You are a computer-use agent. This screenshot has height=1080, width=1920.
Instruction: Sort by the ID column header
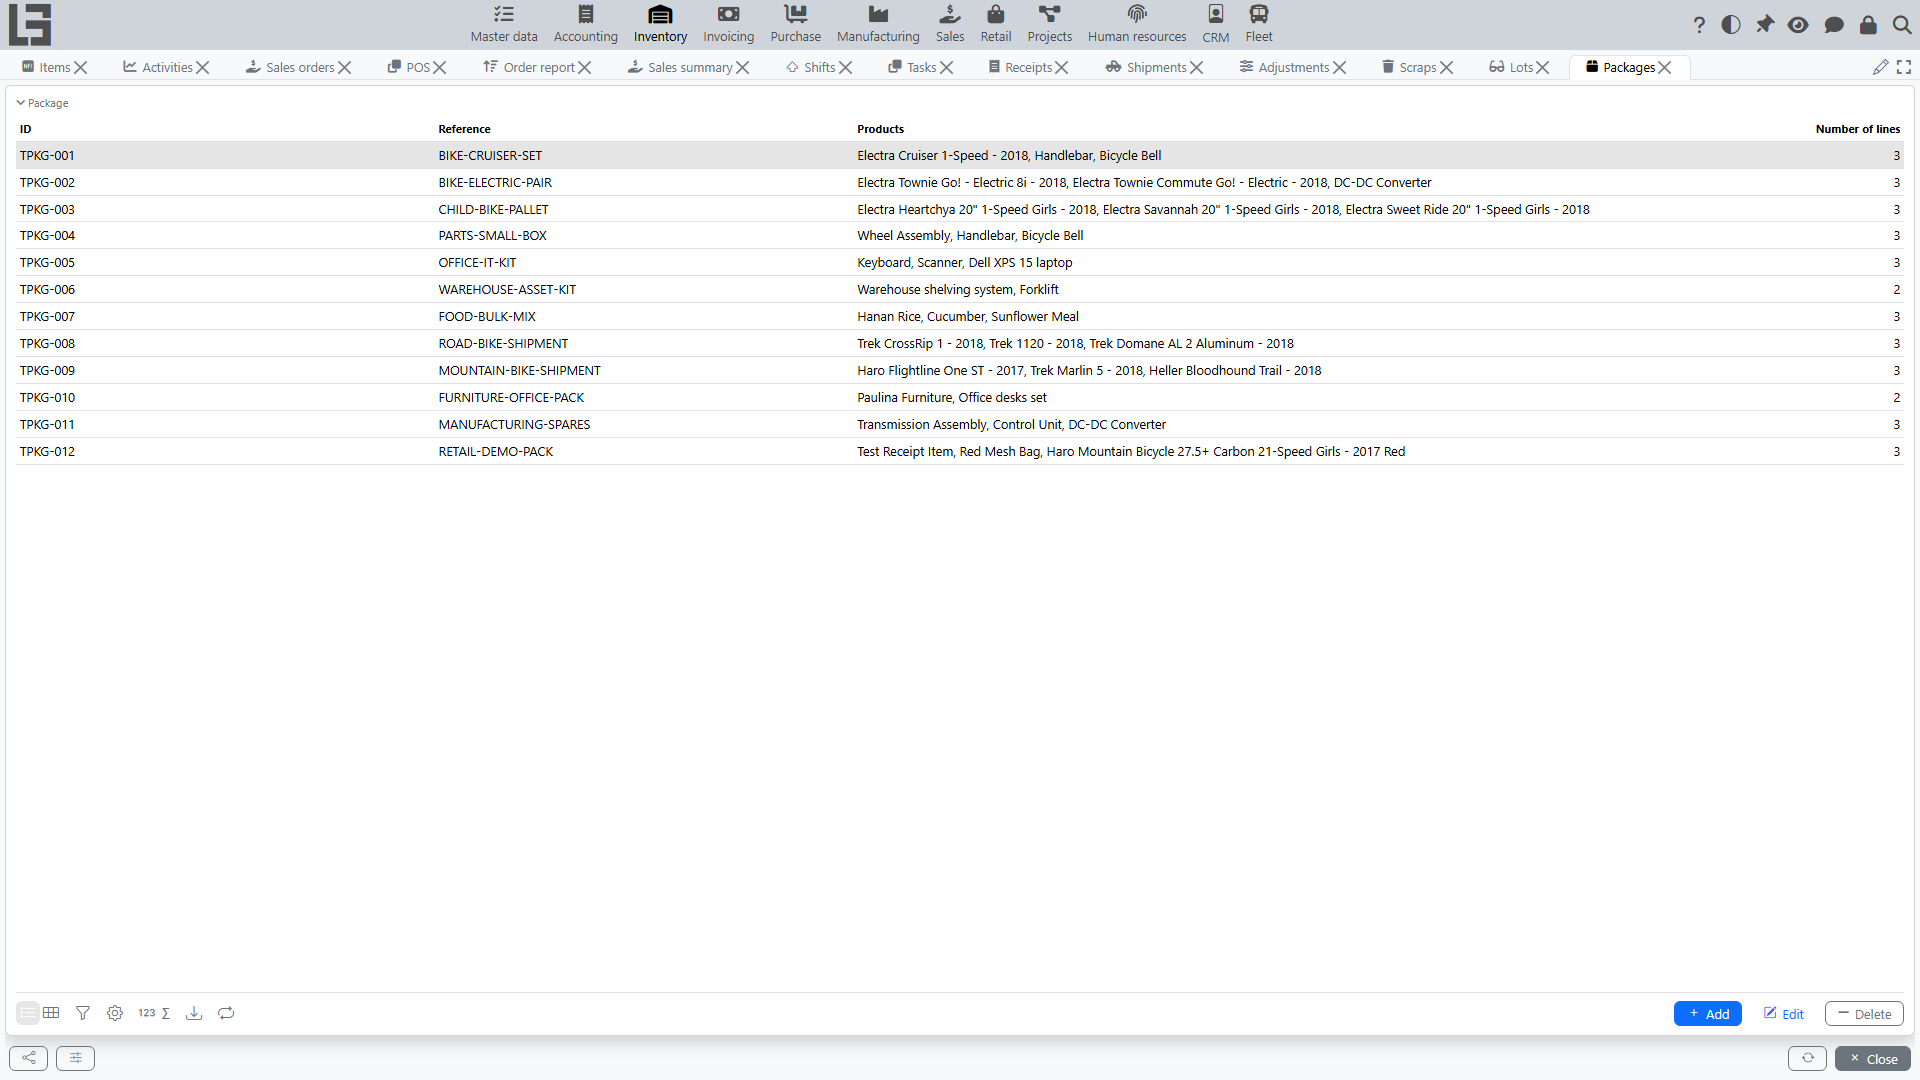tap(26, 129)
